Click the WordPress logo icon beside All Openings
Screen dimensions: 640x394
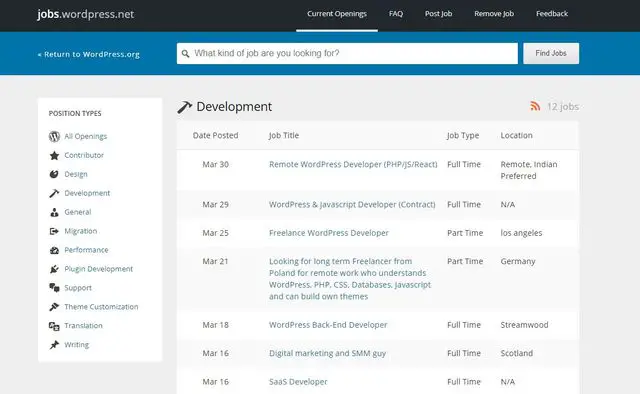[54, 136]
